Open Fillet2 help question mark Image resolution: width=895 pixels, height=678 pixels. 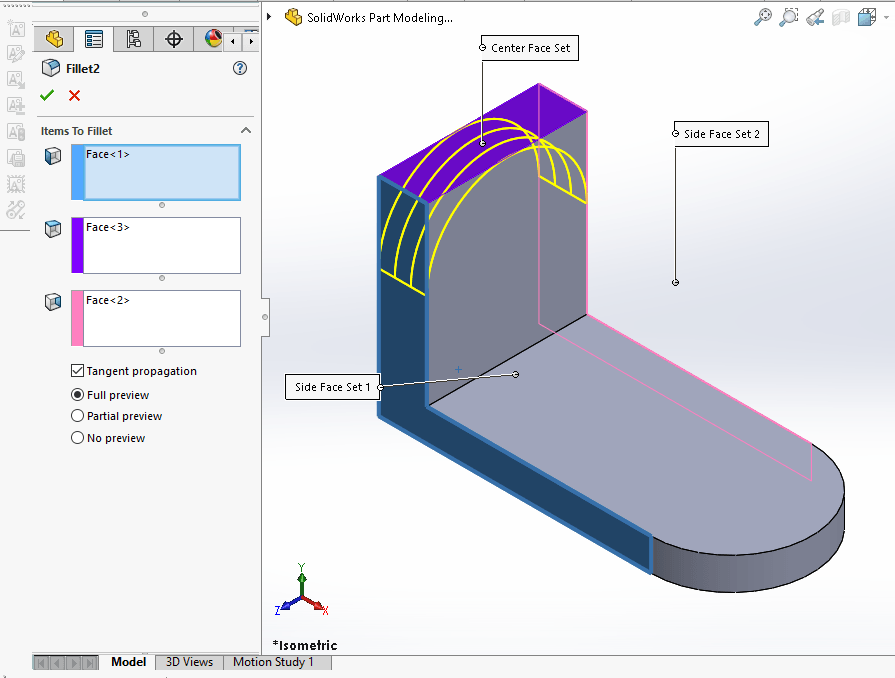tap(240, 68)
